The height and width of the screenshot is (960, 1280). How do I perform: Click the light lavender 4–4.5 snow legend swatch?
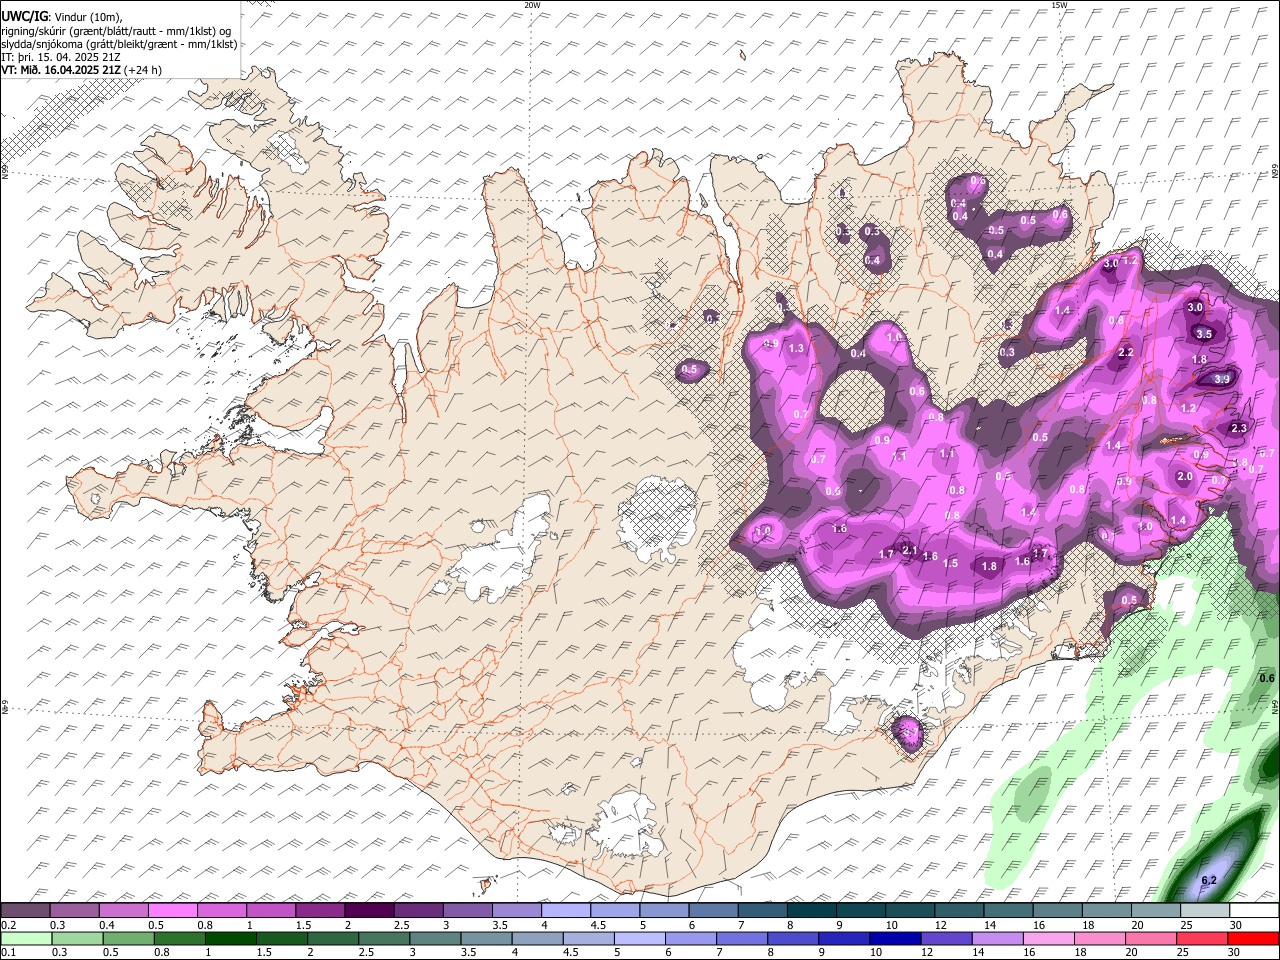tap(566, 910)
